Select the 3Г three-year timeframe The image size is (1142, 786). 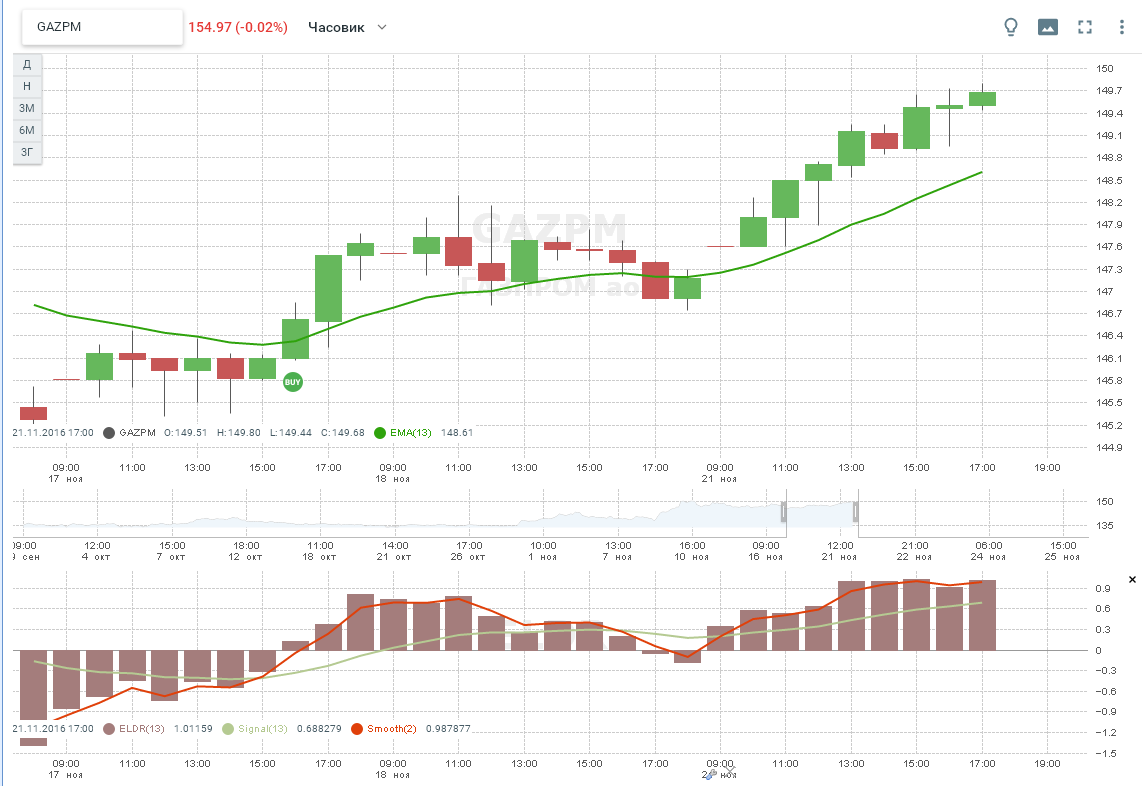click(27, 152)
